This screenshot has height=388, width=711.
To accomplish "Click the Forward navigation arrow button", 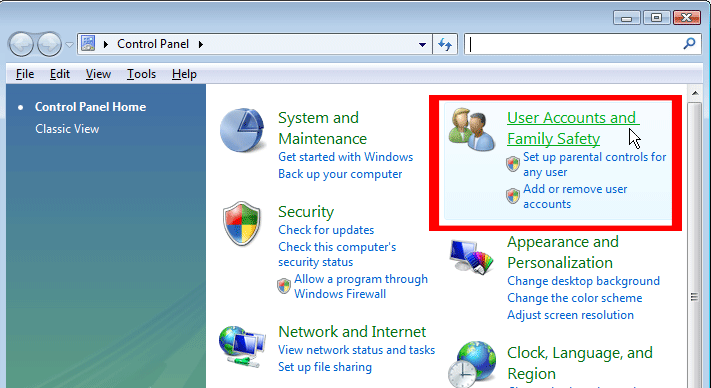I will click(x=49, y=44).
